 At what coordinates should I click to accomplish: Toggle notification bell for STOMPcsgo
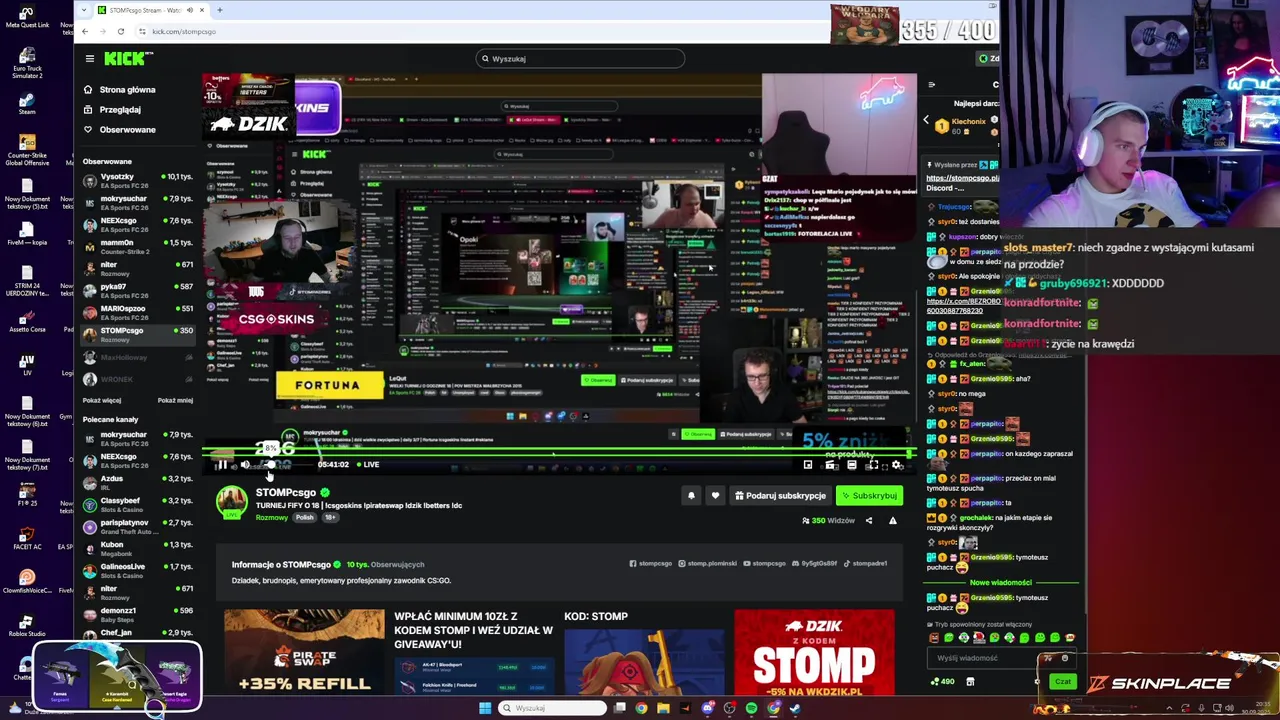691,496
